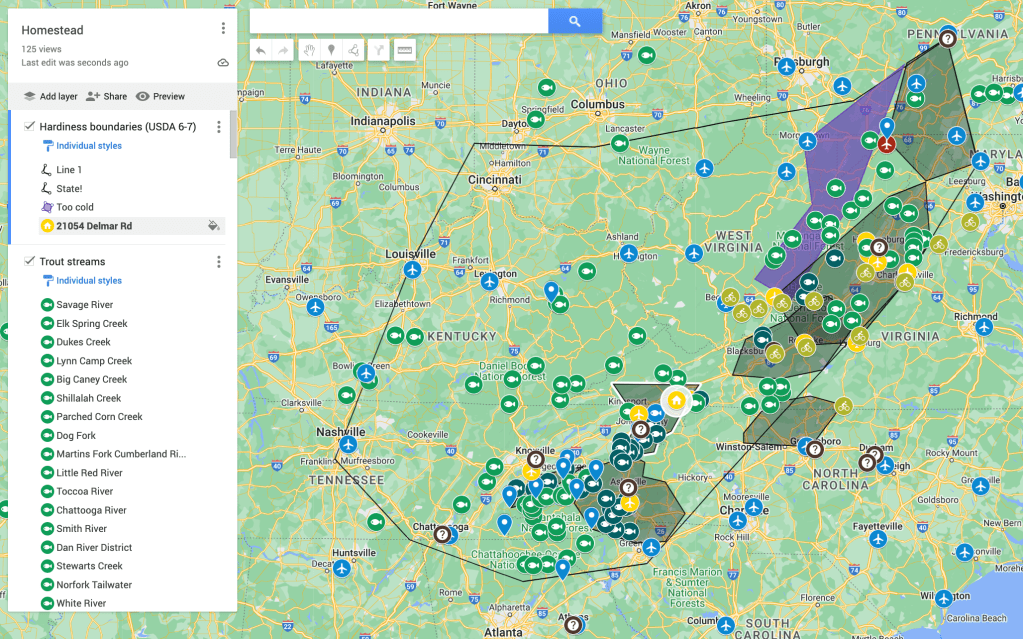This screenshot has height=639, width=1023.
Task: Toggle the Trout streams layer checkbox
Action: coord(29,262)
